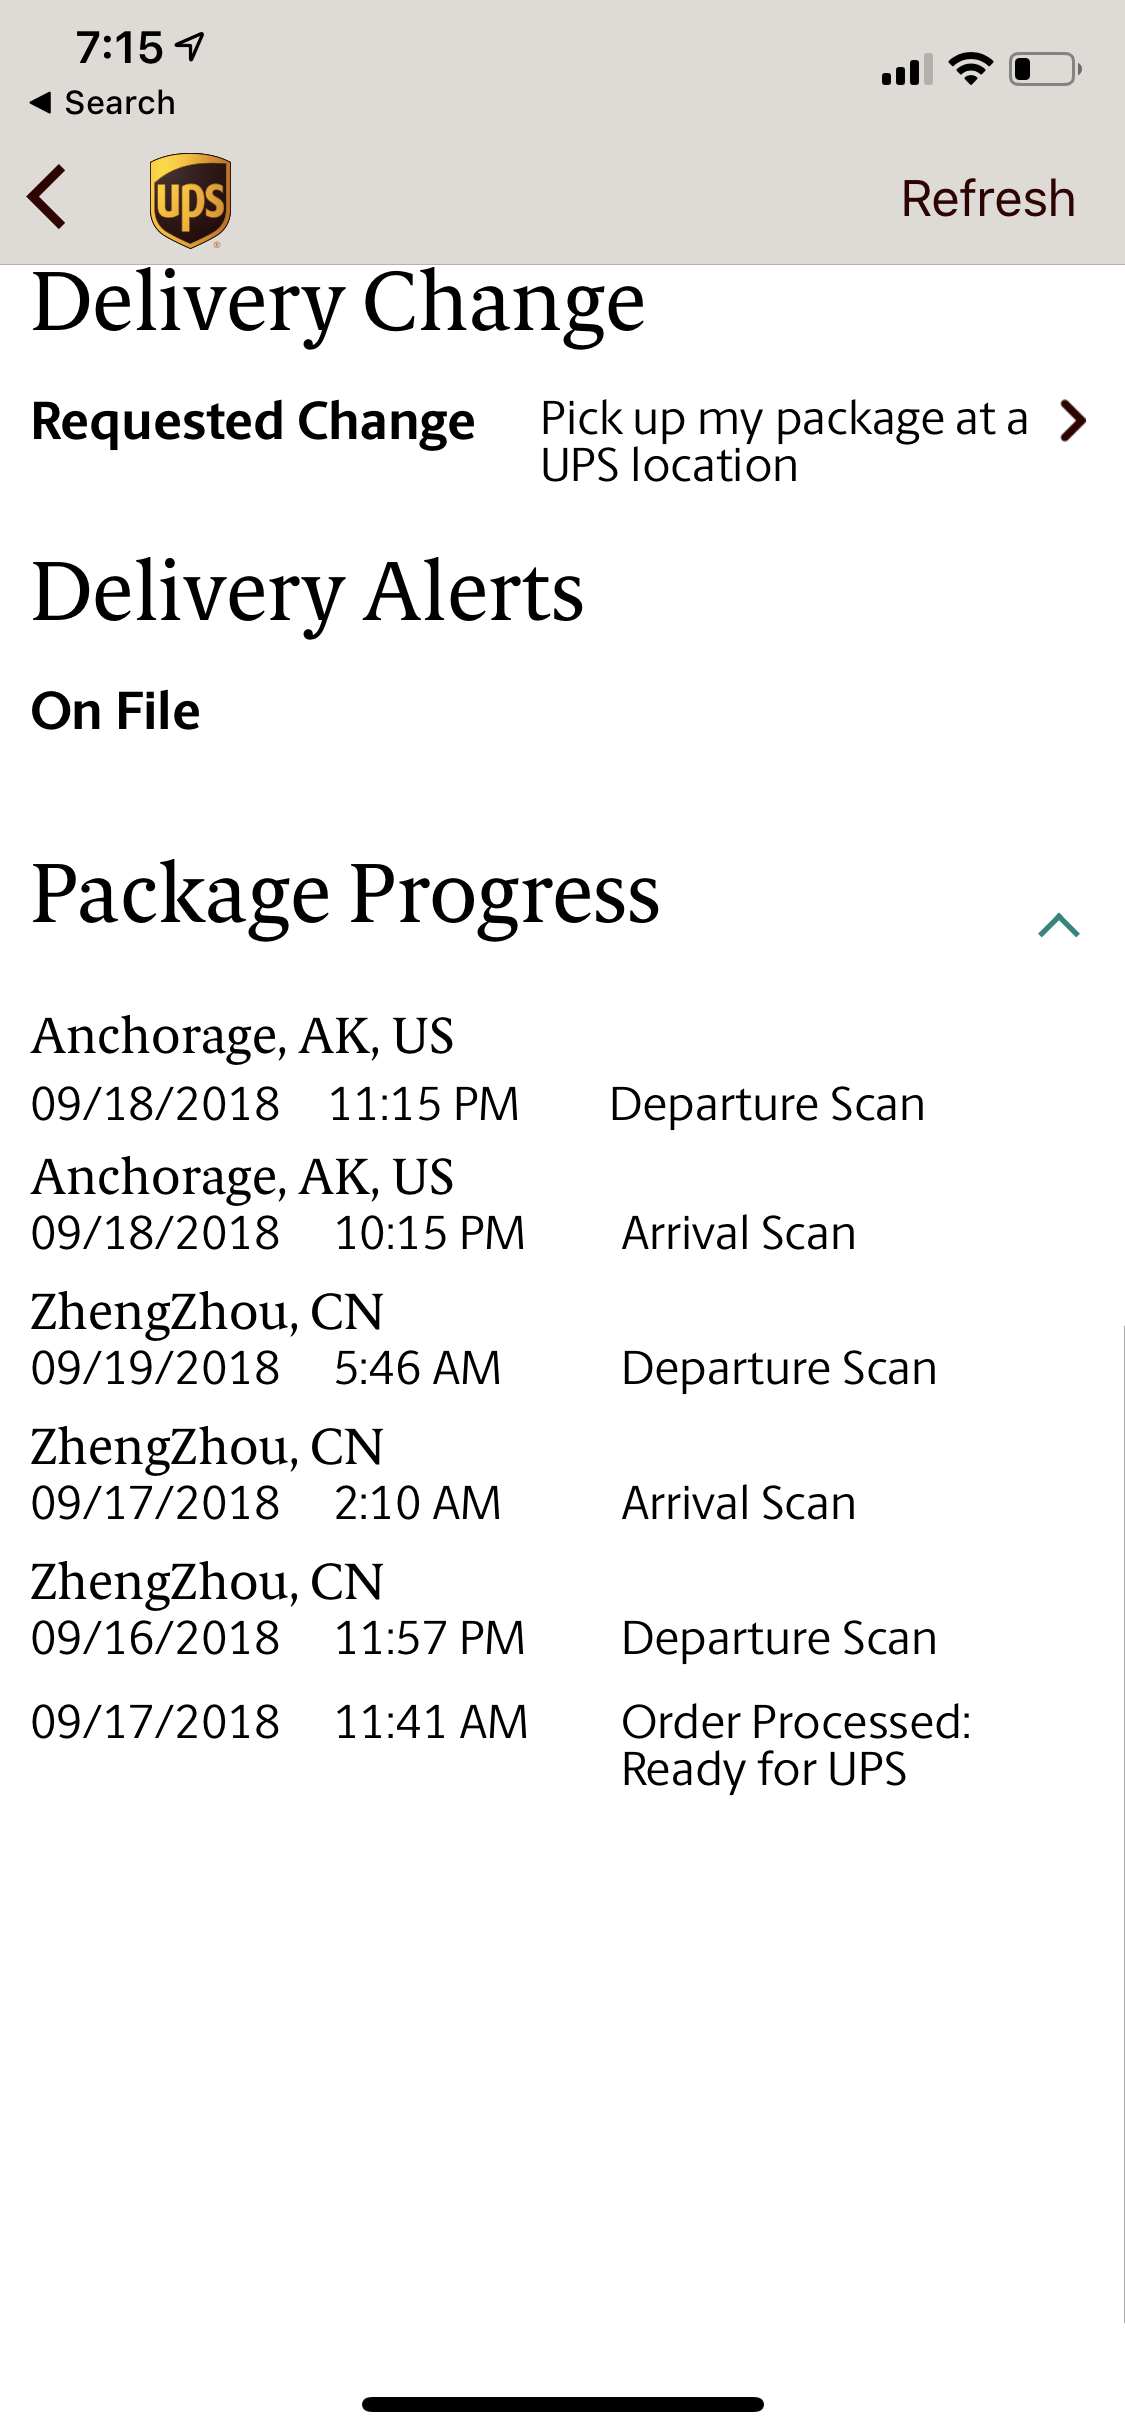1125x2436 pixels.
Task: Return to Search via the small back triangle
Action: tap(41, 102)
